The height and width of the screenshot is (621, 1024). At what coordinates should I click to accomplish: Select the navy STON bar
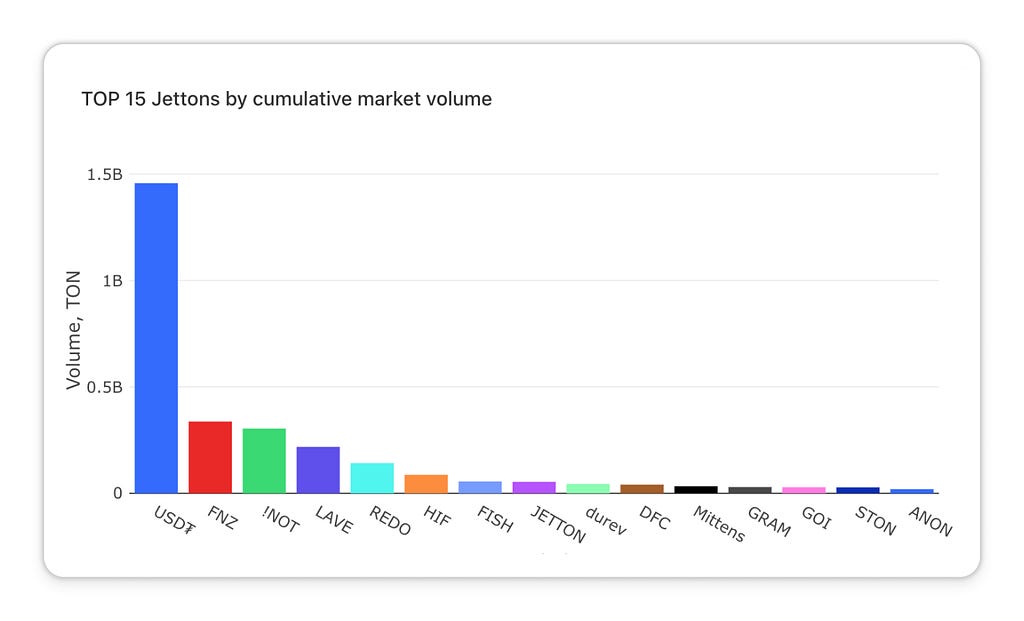[858, 490]
